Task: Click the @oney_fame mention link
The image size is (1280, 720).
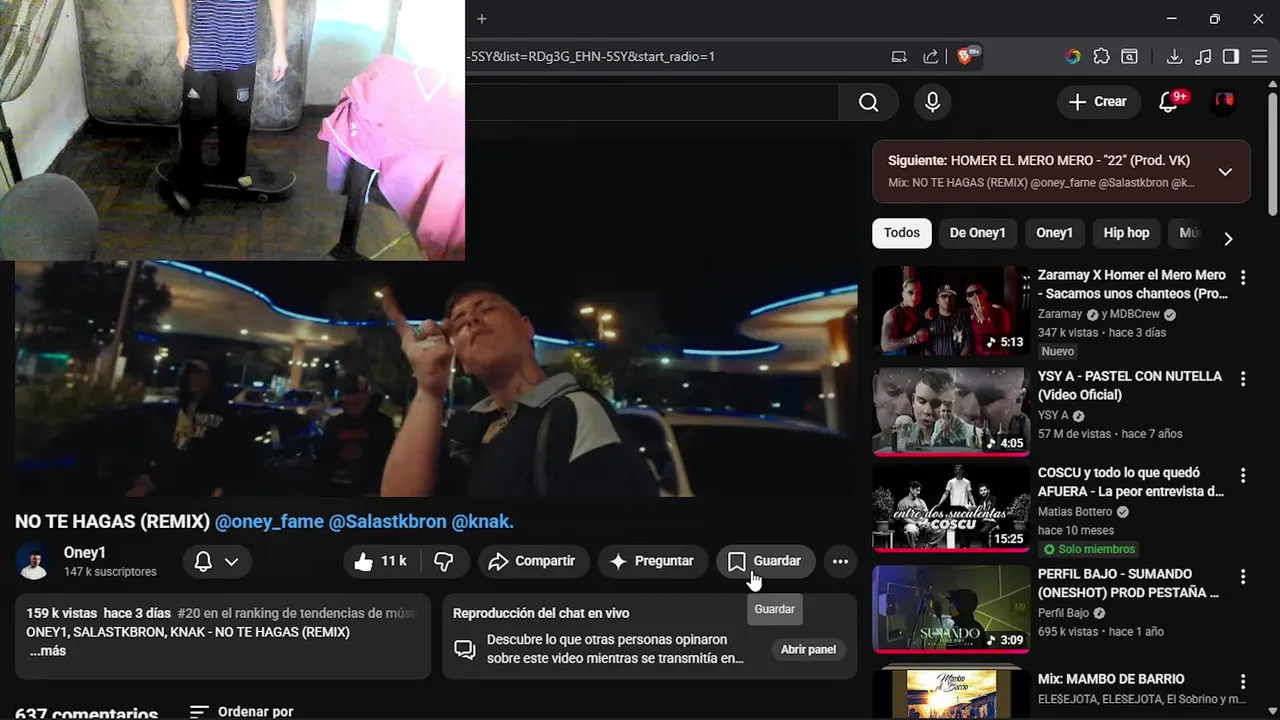Action: click(269, 521)
